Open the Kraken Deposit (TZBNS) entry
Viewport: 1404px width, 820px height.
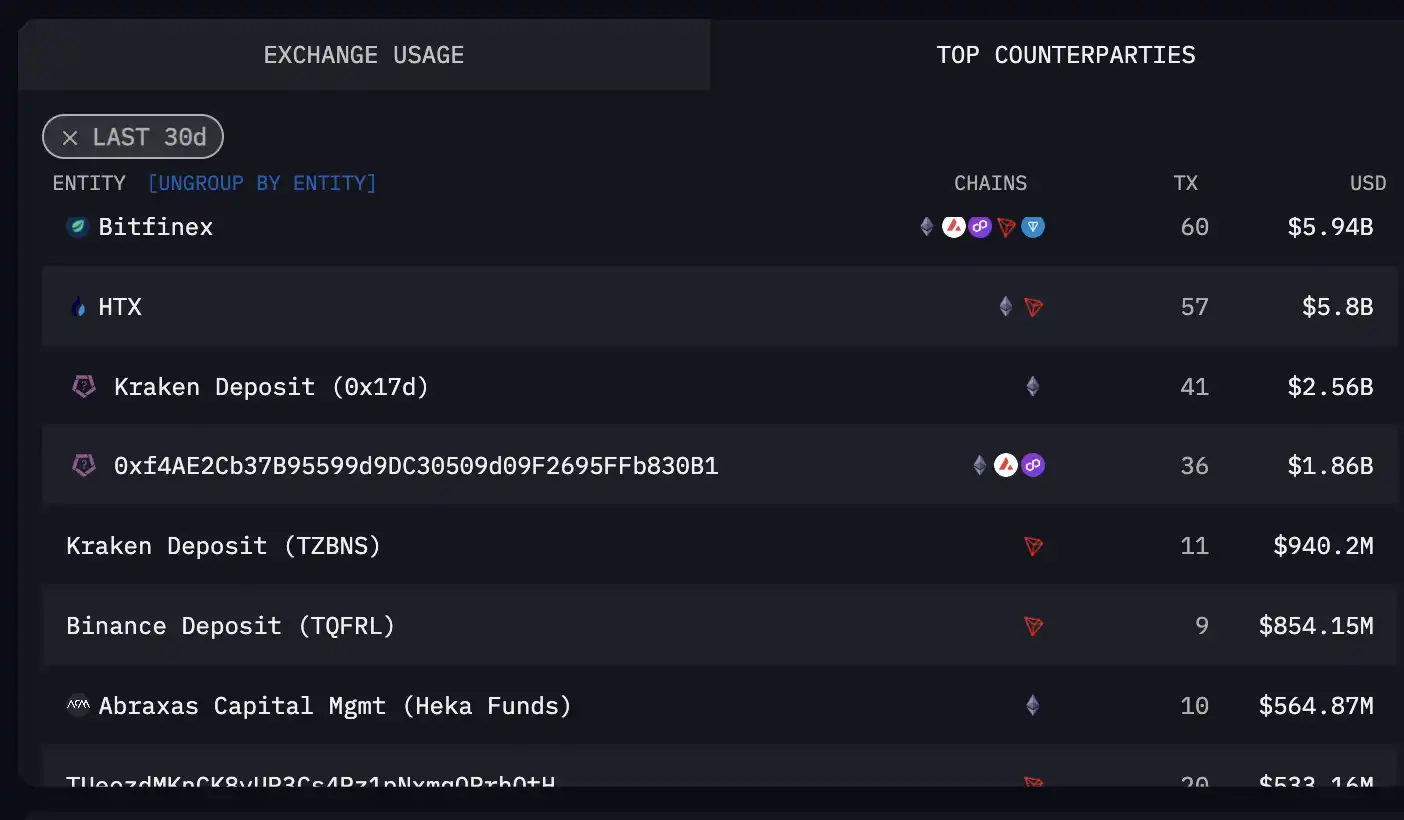tap(223, 546)
